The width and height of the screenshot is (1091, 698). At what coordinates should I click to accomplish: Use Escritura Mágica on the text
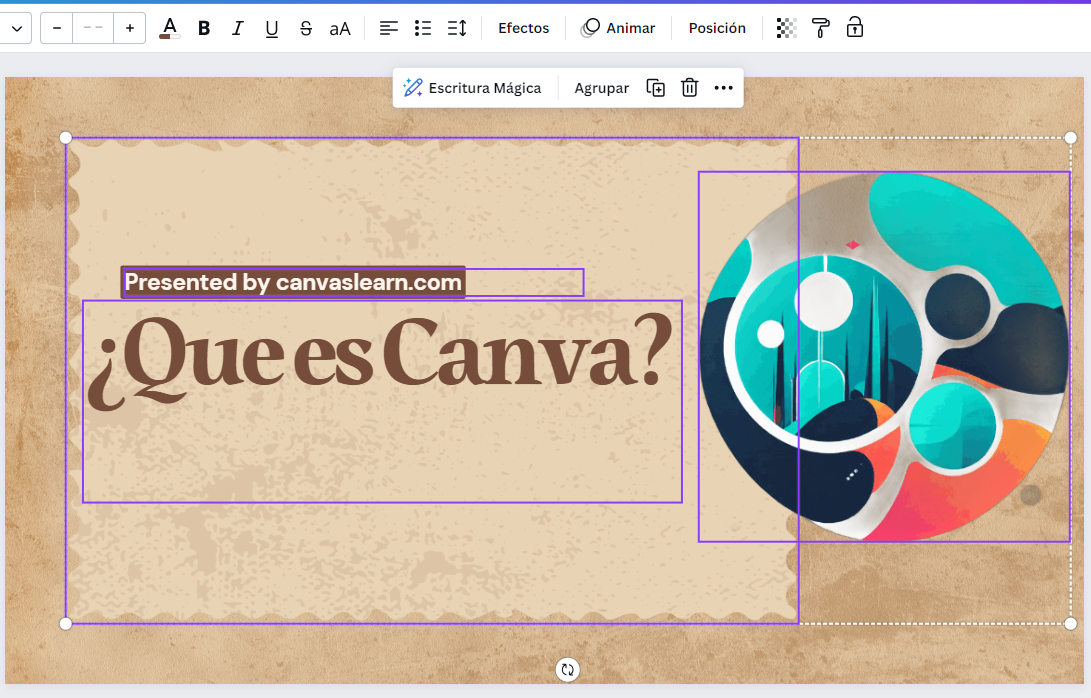(x=473, y=88)
